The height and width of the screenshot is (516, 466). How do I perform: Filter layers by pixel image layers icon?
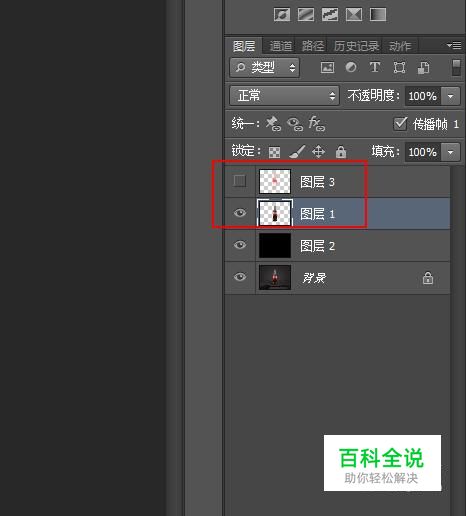[327, 68]
